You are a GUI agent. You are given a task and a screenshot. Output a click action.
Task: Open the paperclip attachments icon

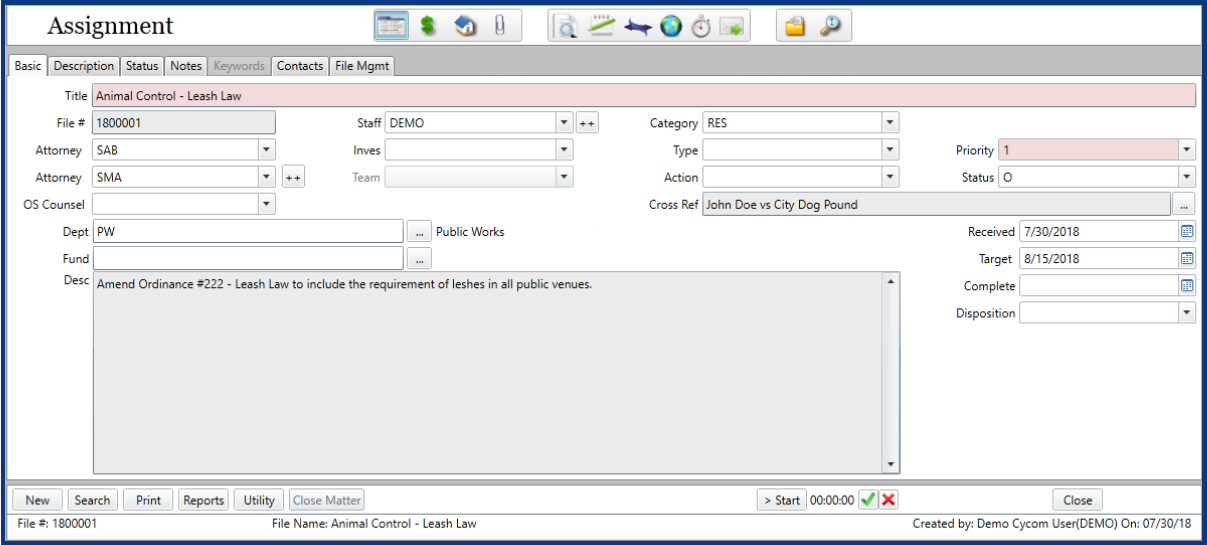(500, 27)
